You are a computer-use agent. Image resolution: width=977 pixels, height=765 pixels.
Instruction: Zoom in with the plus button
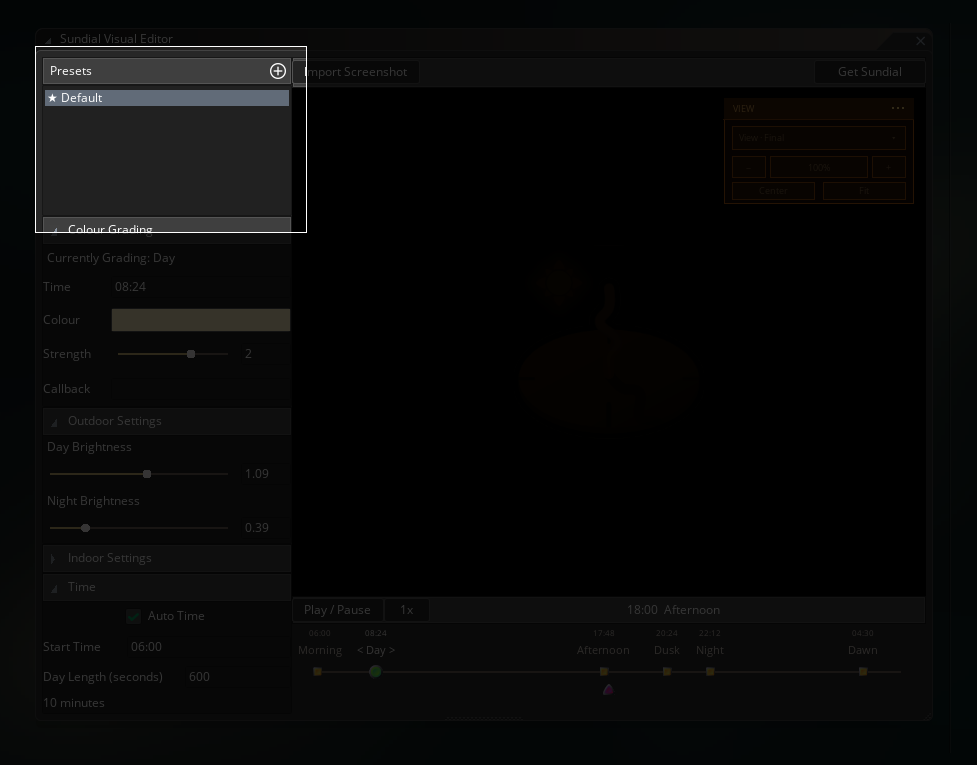(x=889, y=167)
